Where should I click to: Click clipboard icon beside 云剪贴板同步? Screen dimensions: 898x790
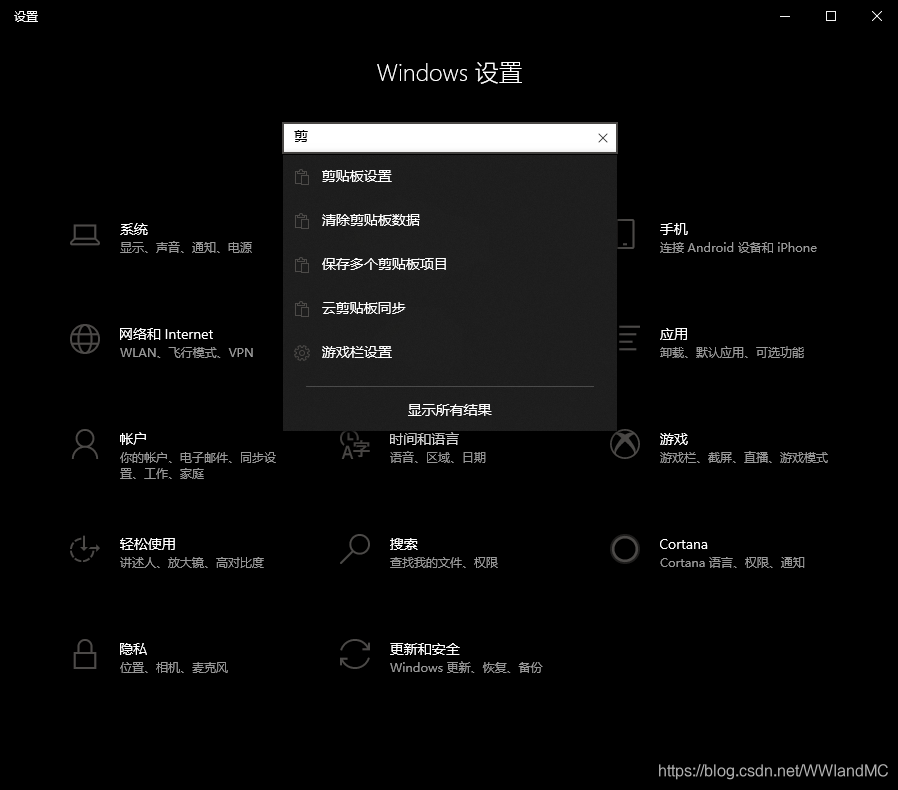[x=302, y=309]
